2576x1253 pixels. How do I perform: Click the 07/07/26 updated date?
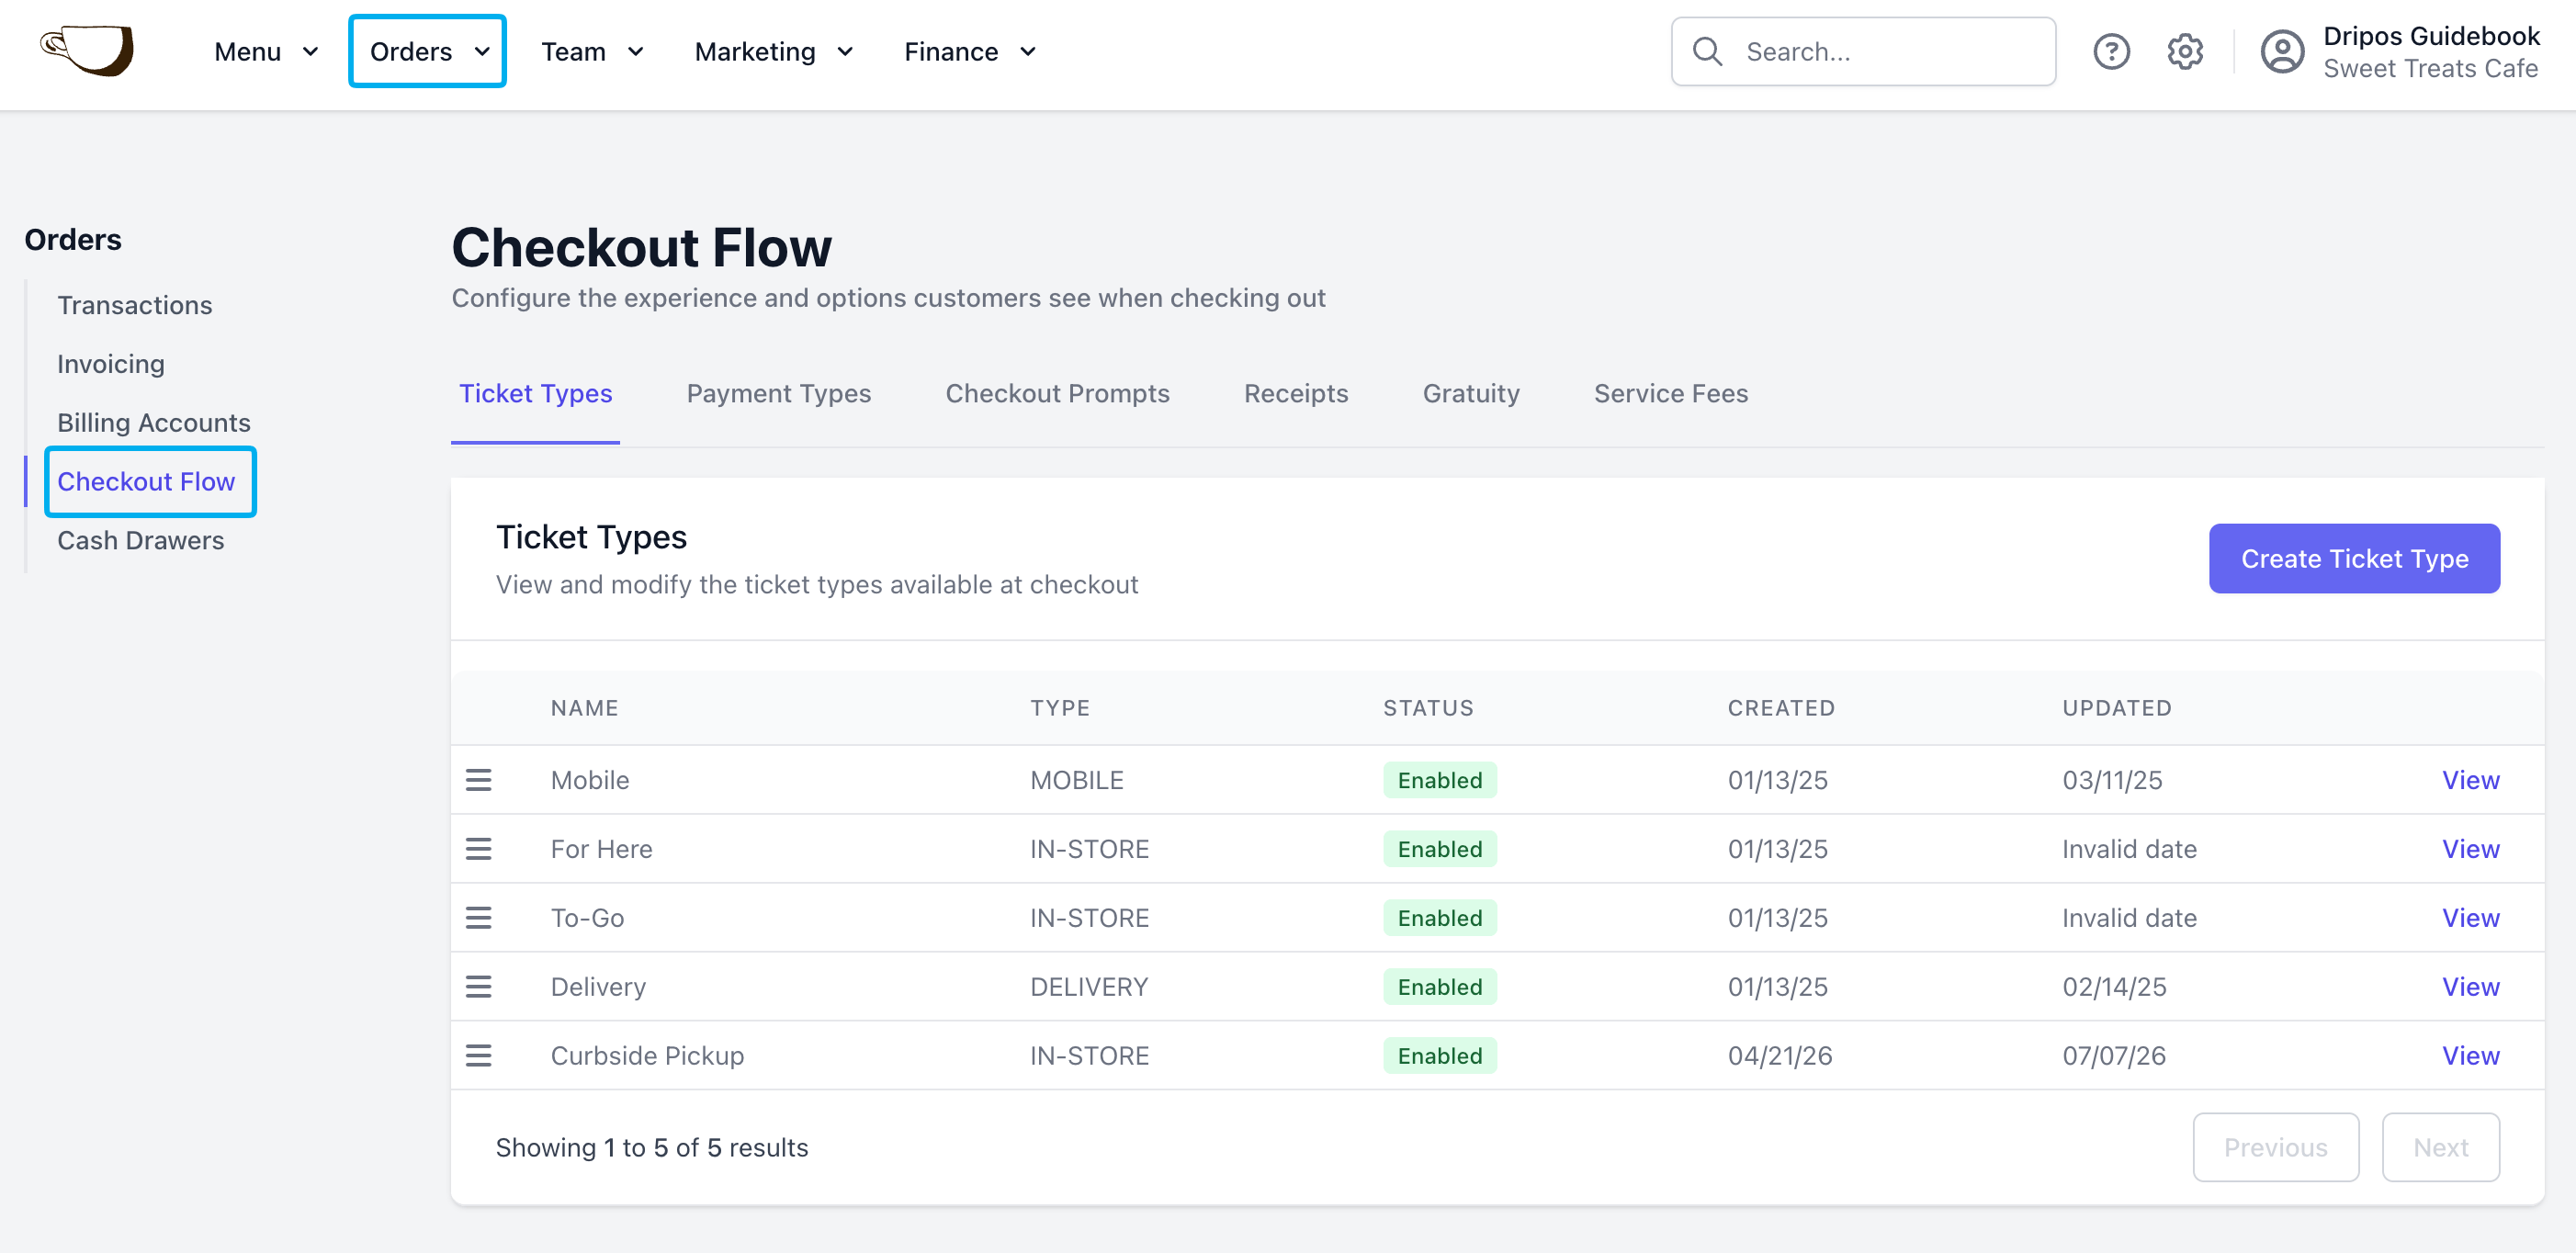(x=2114, y=1056)
